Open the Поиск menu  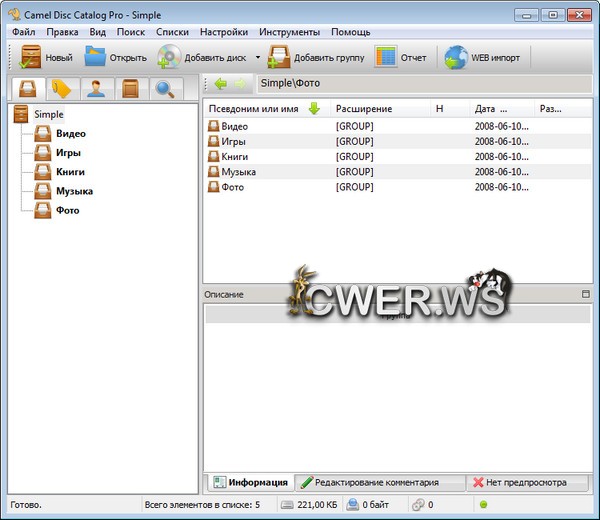click(x=131, y=32)
